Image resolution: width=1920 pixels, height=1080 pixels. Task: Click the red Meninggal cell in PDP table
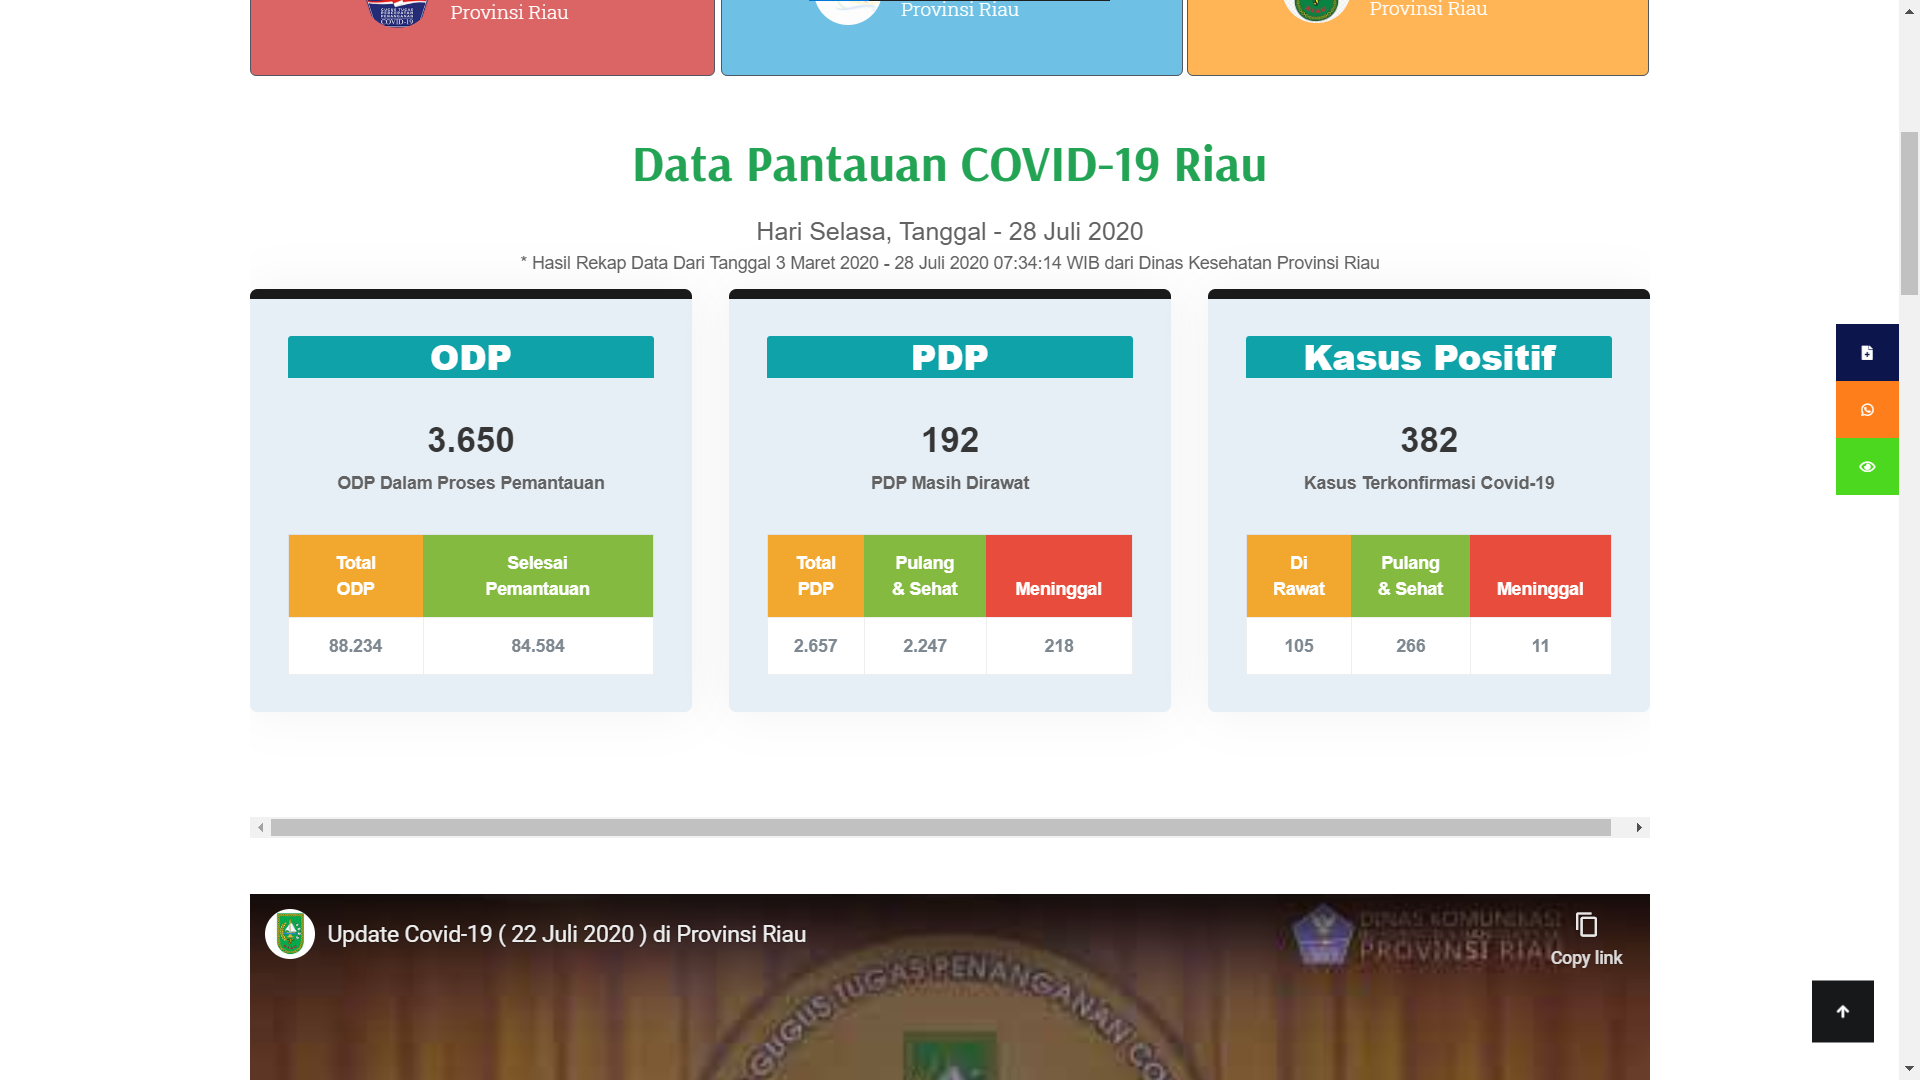pyautogui.click(x=1058, y=576)
